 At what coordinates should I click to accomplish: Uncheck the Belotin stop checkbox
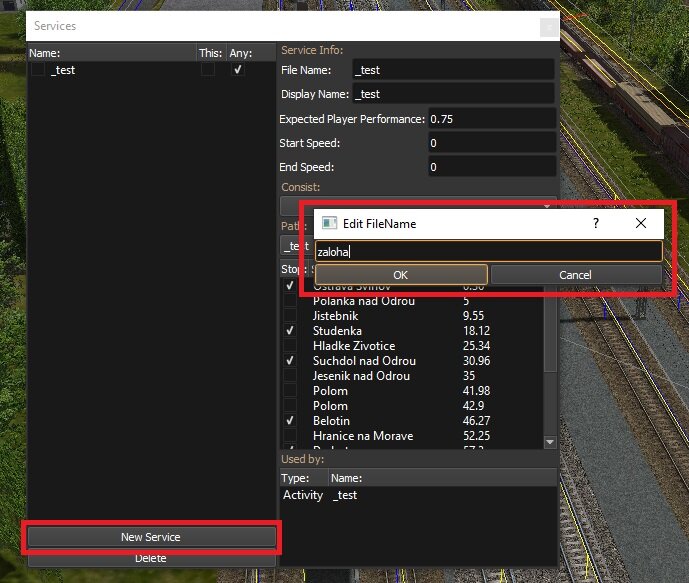[290, 421]
